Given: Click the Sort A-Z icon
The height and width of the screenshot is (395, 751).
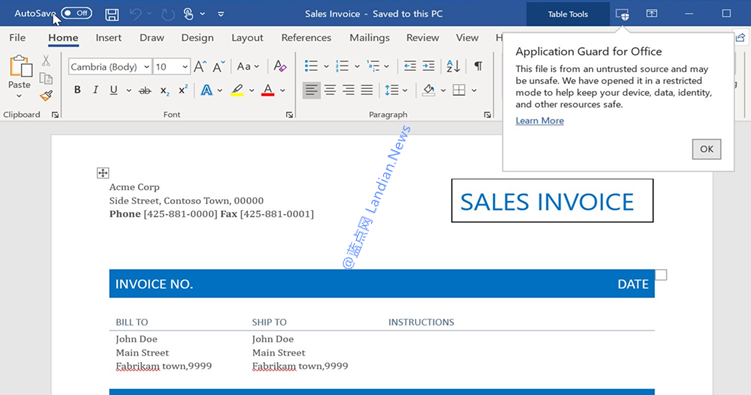Looking at the screenshot, I should pyautogui.click(x=453, y=66).
